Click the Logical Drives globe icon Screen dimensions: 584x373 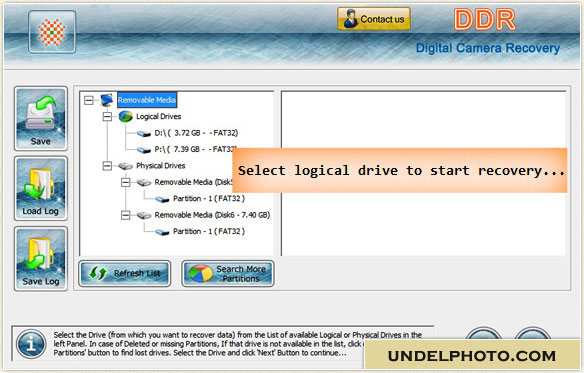126,117
